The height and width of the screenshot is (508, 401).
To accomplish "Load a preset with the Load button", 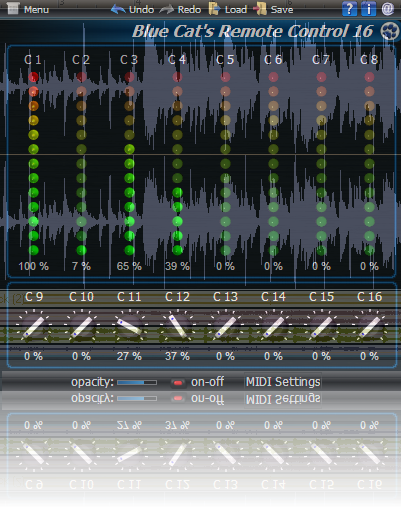I will coord(228,9).
